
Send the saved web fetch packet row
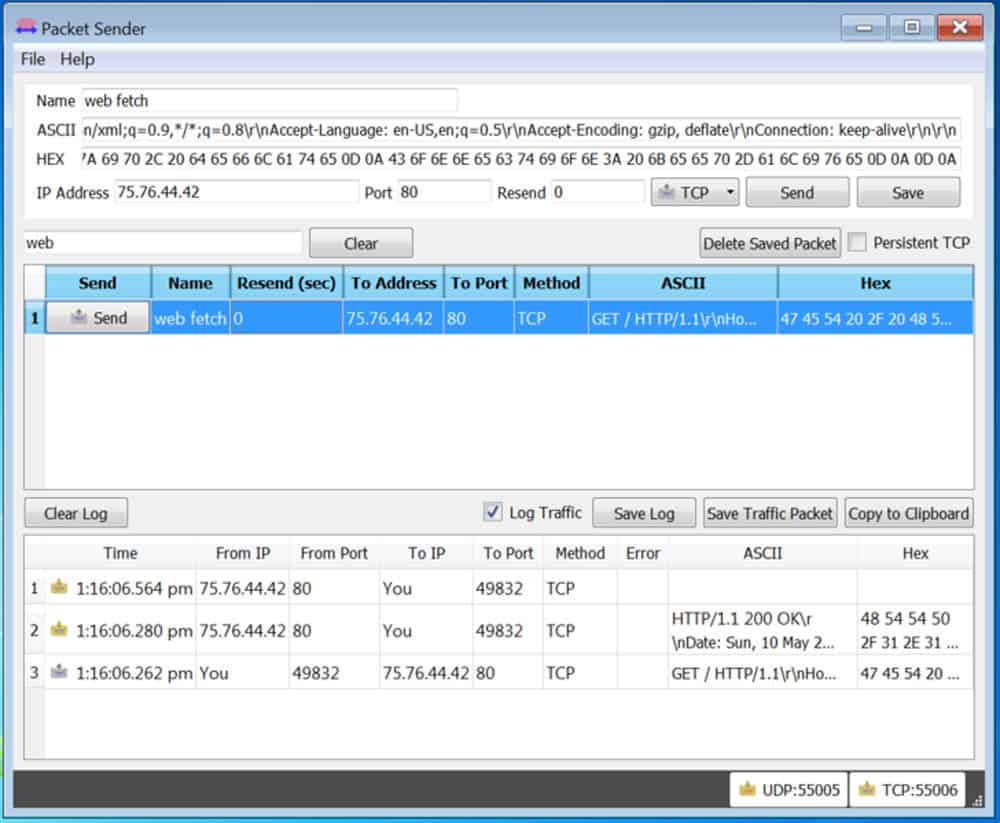(98, 318)
